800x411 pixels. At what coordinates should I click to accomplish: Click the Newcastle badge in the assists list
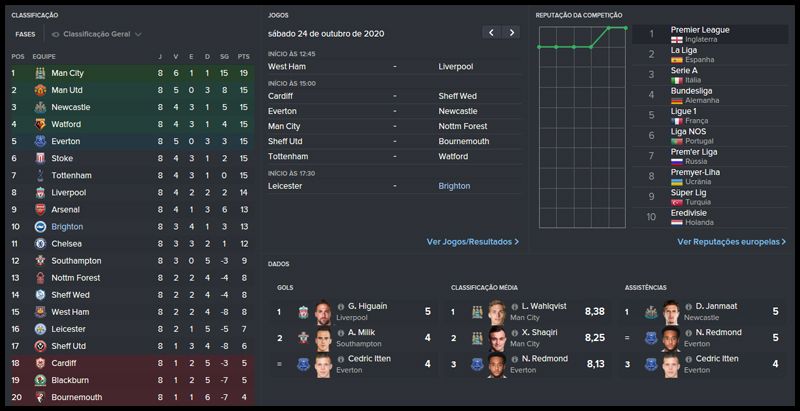650,312
